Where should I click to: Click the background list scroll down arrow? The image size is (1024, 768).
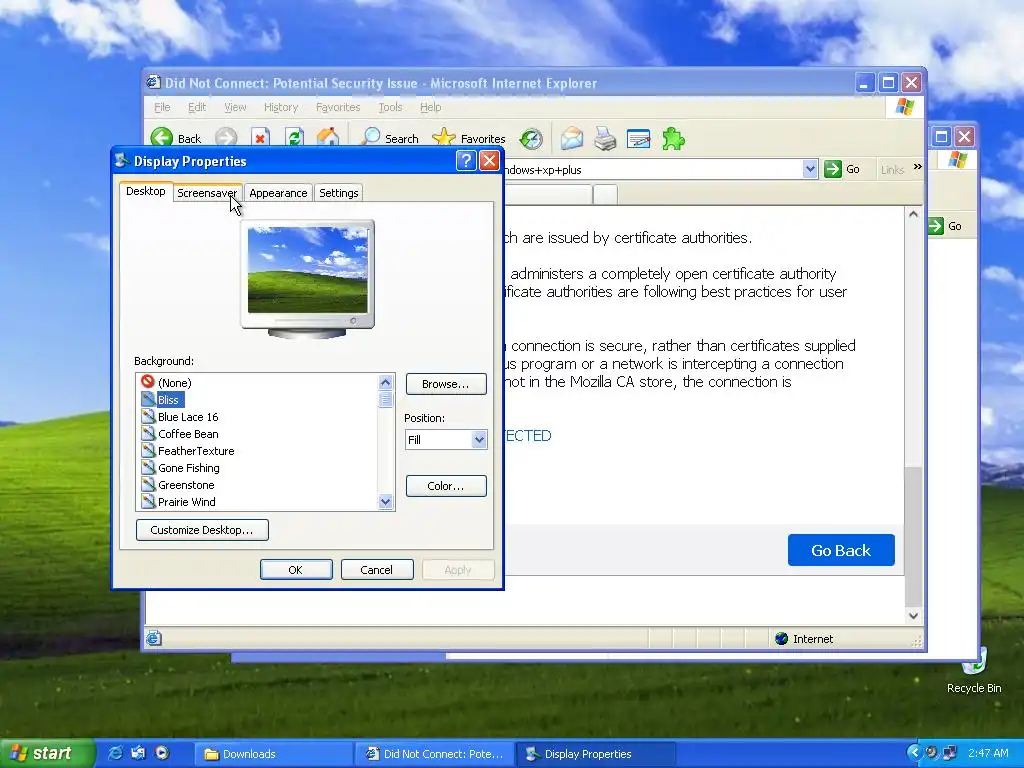(385, 502)
